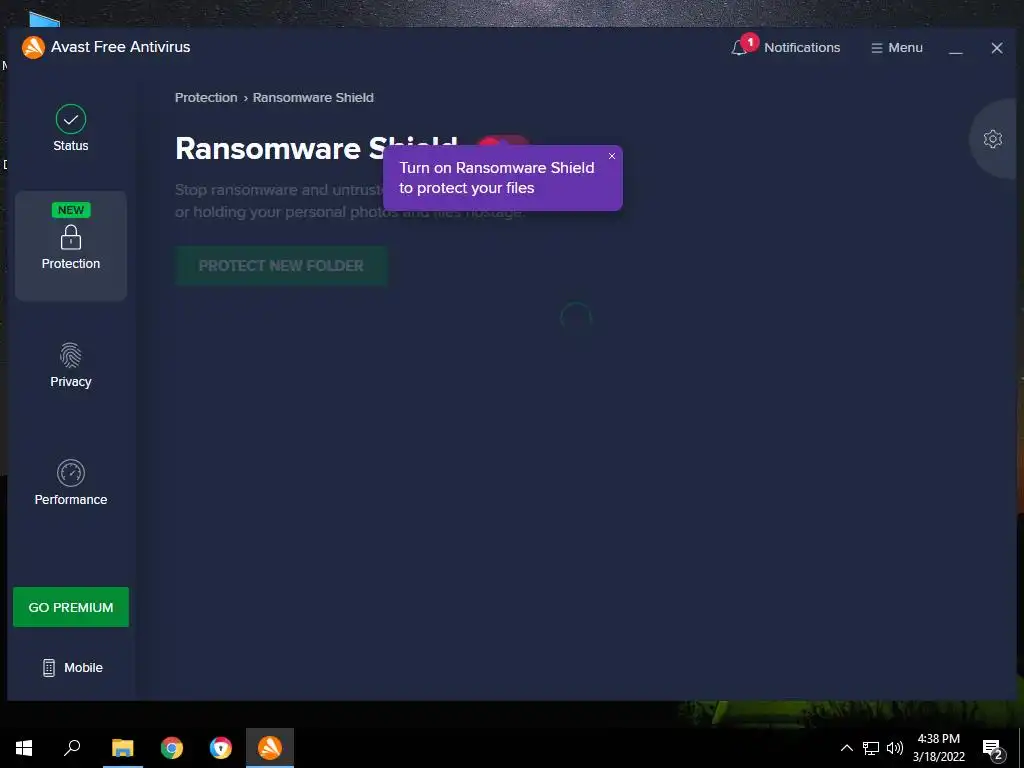The width and height of the screenshot is (1024, 768).
Task: Dismiss the purple tooltip with X
Action: [612, 156]
